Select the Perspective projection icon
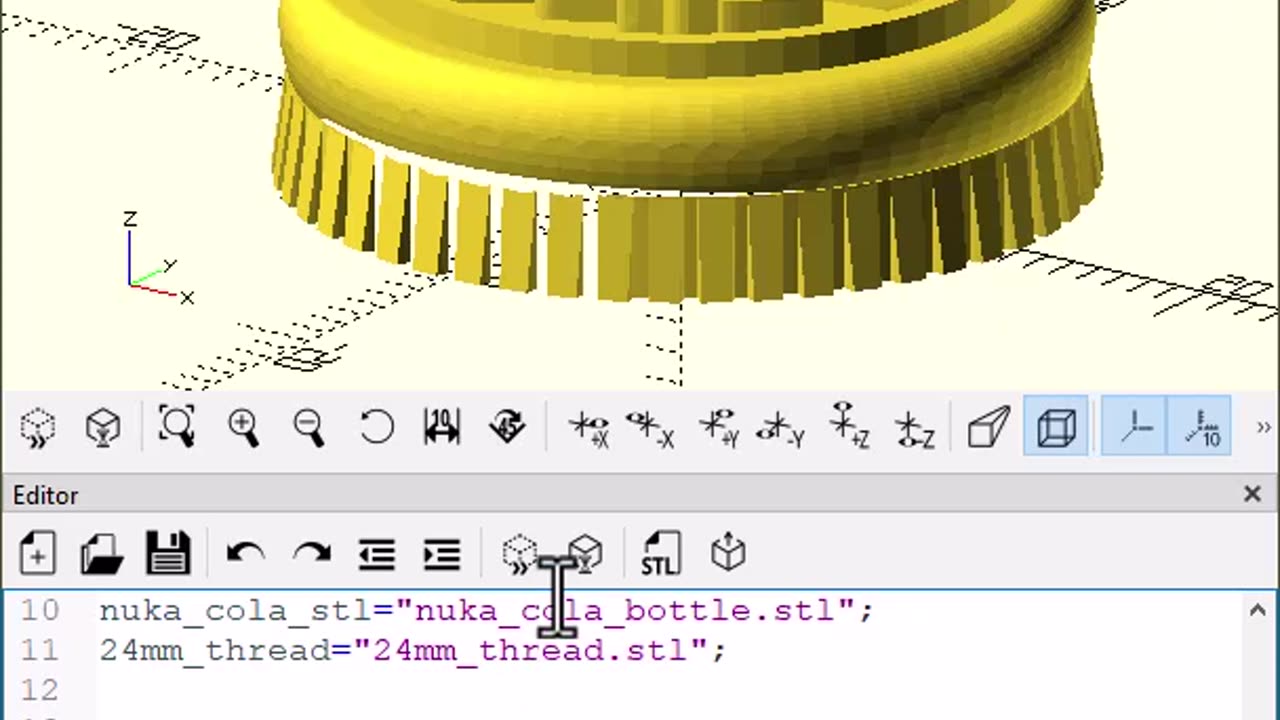Viewport: 1280px width, 720px height. [x=989, y=428]
